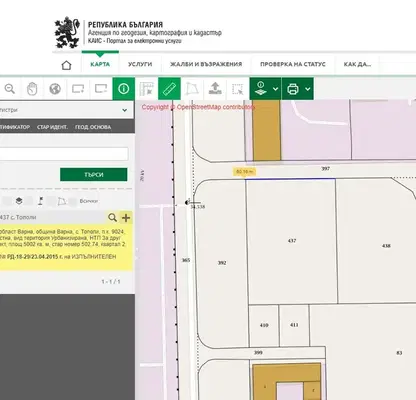Screen dimensions: 416x400
Task: Expand the registers dropdown chevron
Action: coord(124,110)
